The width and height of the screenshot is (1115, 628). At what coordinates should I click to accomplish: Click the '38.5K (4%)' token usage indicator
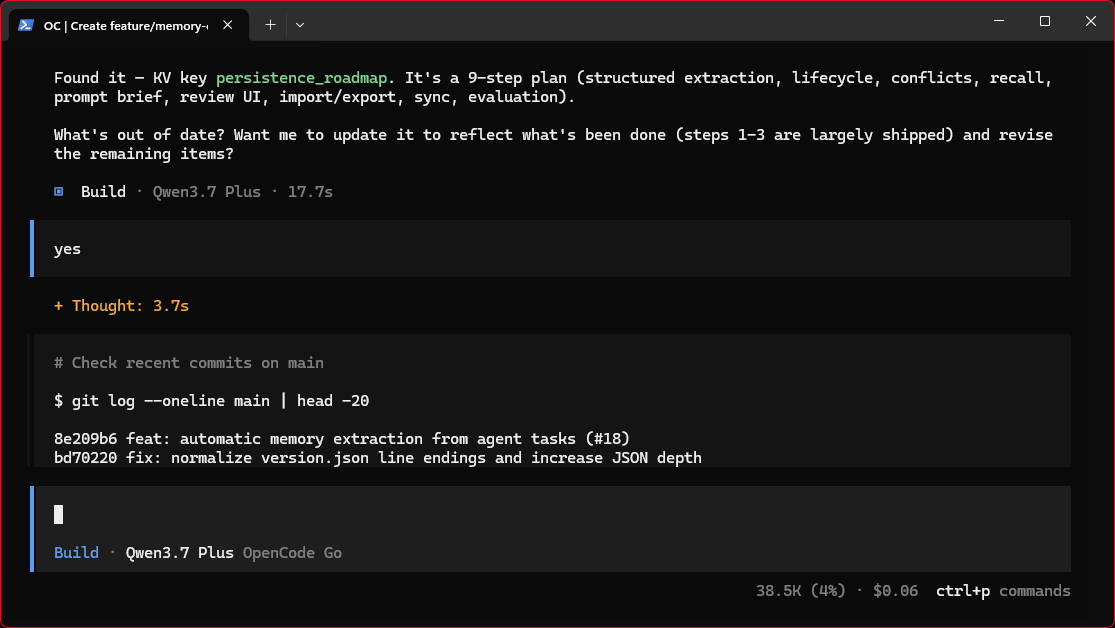801,591
